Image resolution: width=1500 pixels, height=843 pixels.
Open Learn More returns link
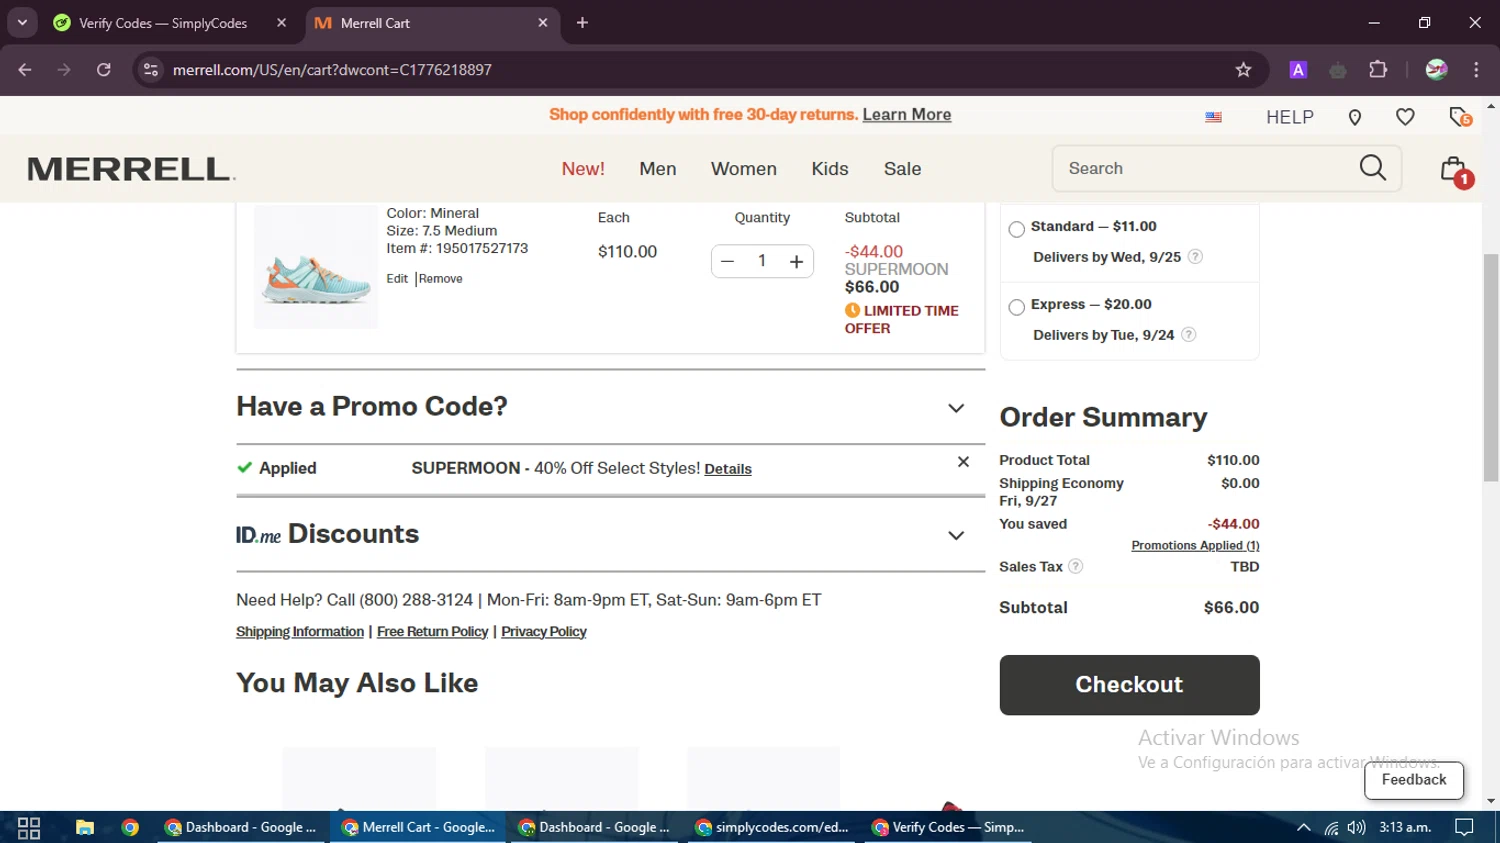tap(907, 115)
